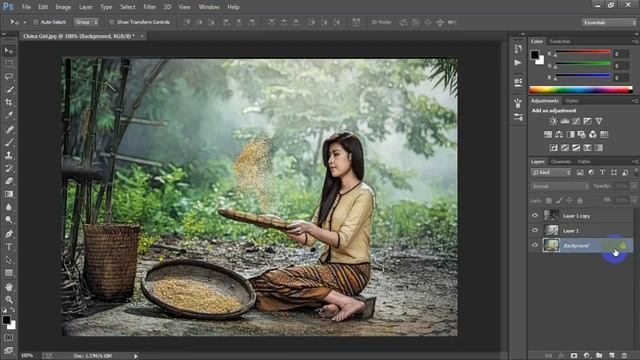Click the Add layer style fx icon
Viewport: 640px width, 360px height.
pyautogui.click(x=561, y=356)
